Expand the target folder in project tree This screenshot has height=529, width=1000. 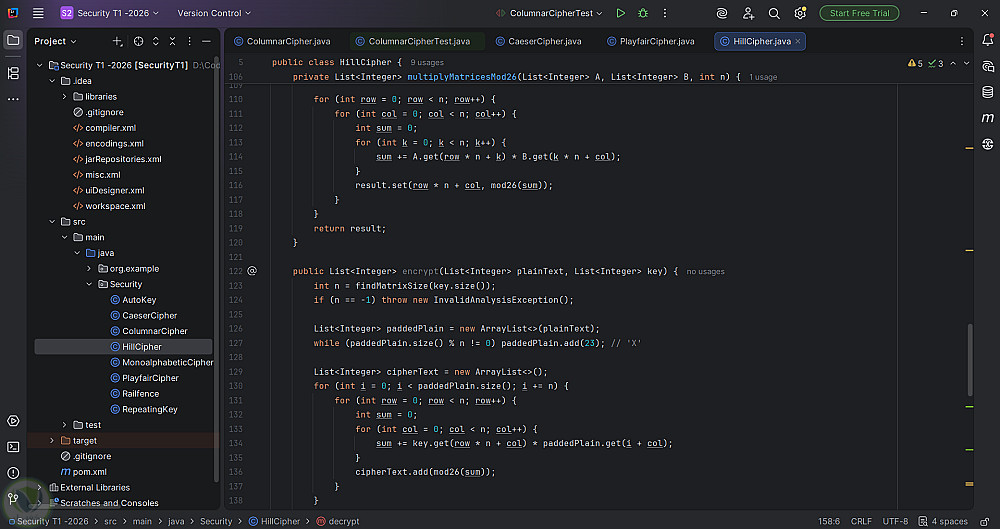(x=52, y=440)
